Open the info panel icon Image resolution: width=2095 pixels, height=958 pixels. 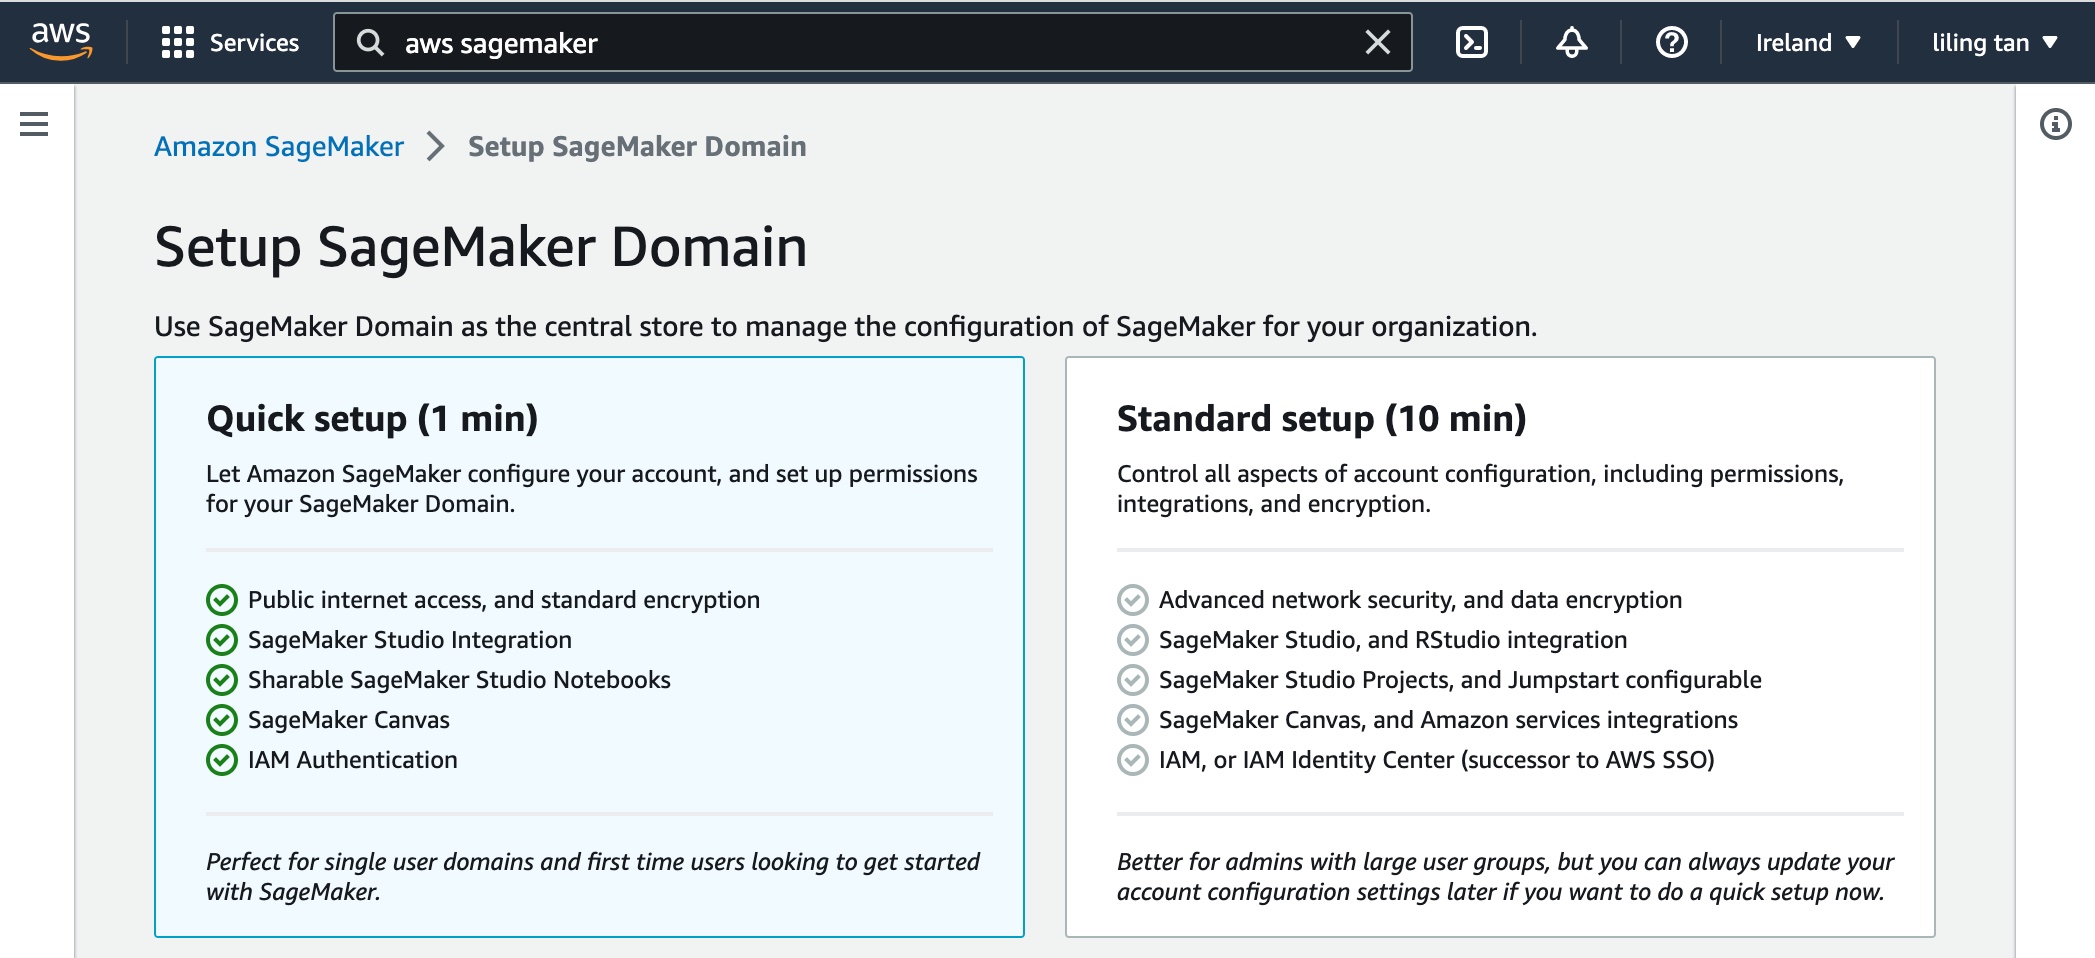click(x=2055, y=124)
